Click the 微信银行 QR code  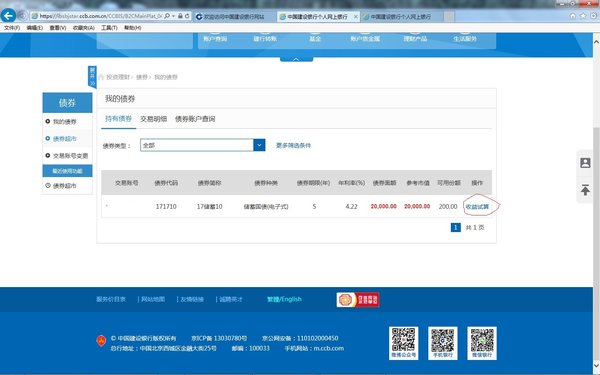coord(482,342)
